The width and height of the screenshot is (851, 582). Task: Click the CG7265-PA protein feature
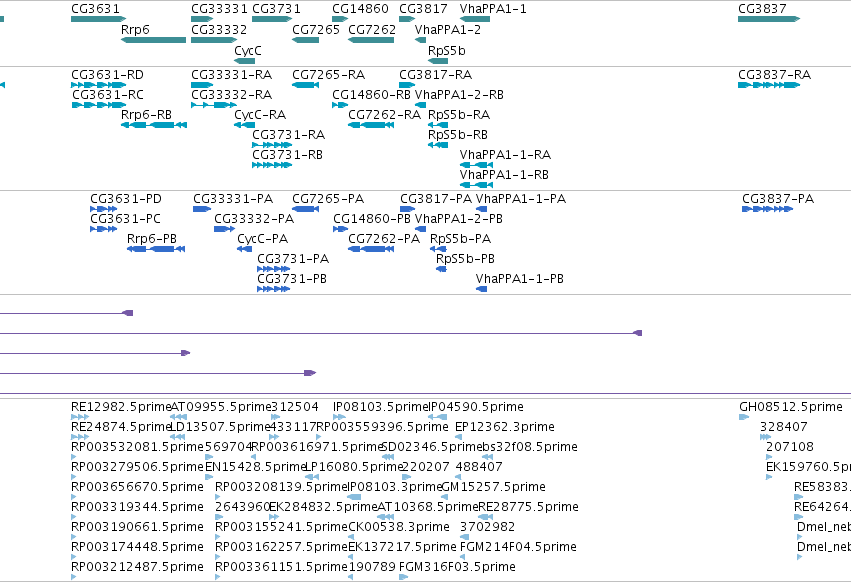coord(306,209)
